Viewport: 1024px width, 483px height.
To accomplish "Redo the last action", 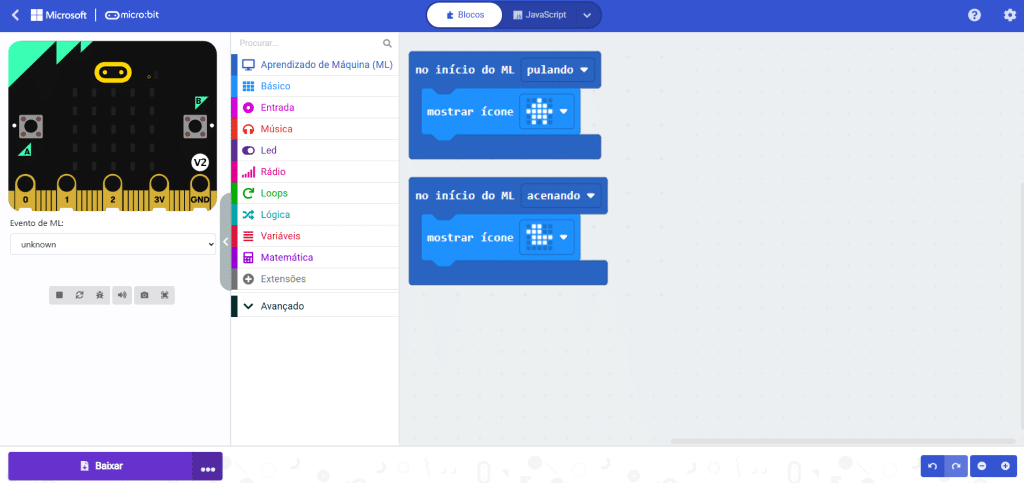I will pyautogui.click(x=956, y=466).
